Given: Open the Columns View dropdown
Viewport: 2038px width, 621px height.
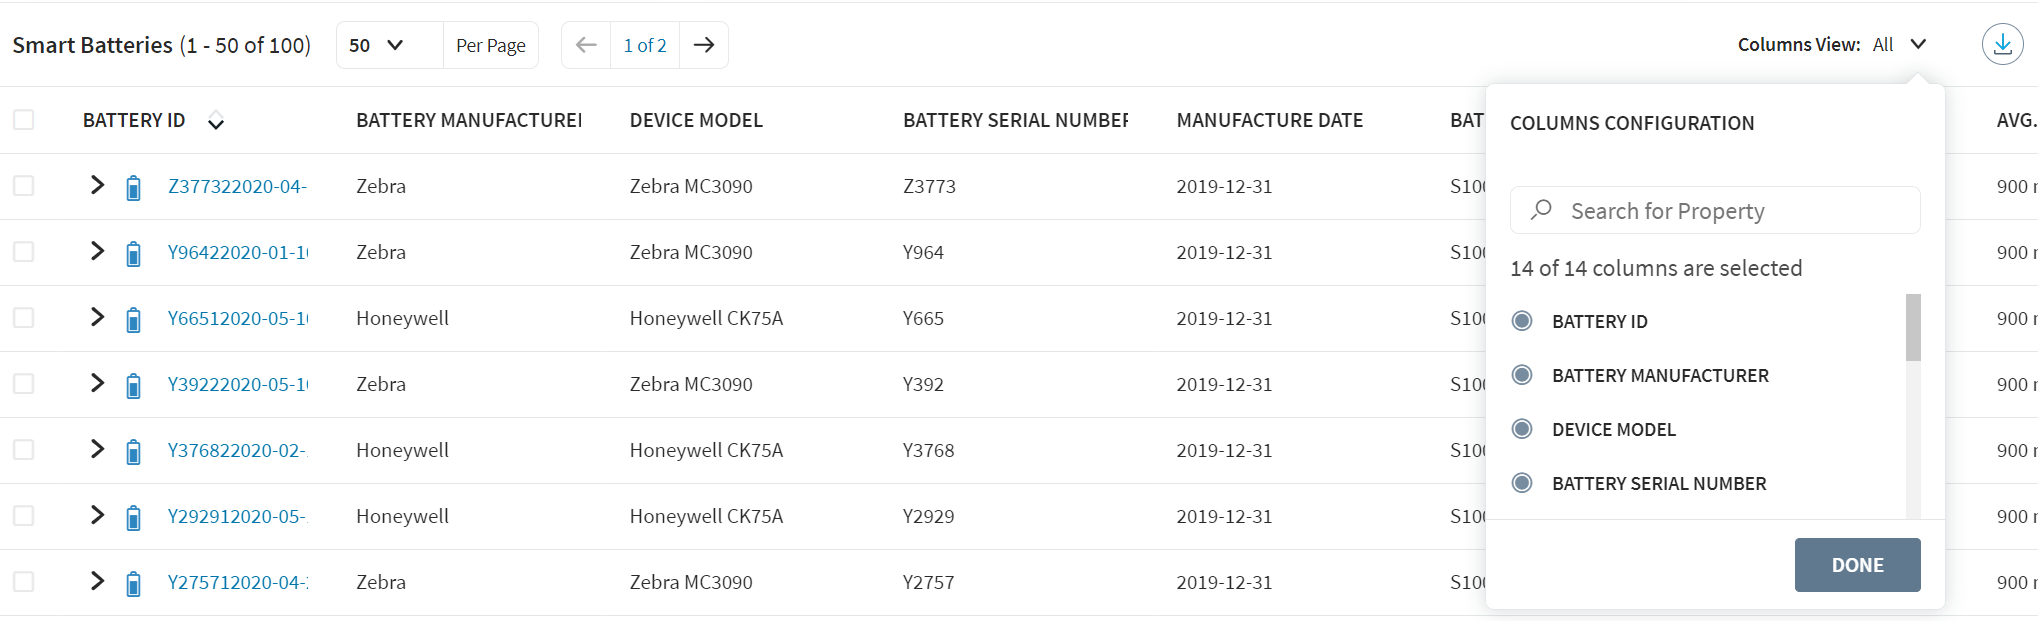Looking at the screenshot, I should [x=1917, y=44].
